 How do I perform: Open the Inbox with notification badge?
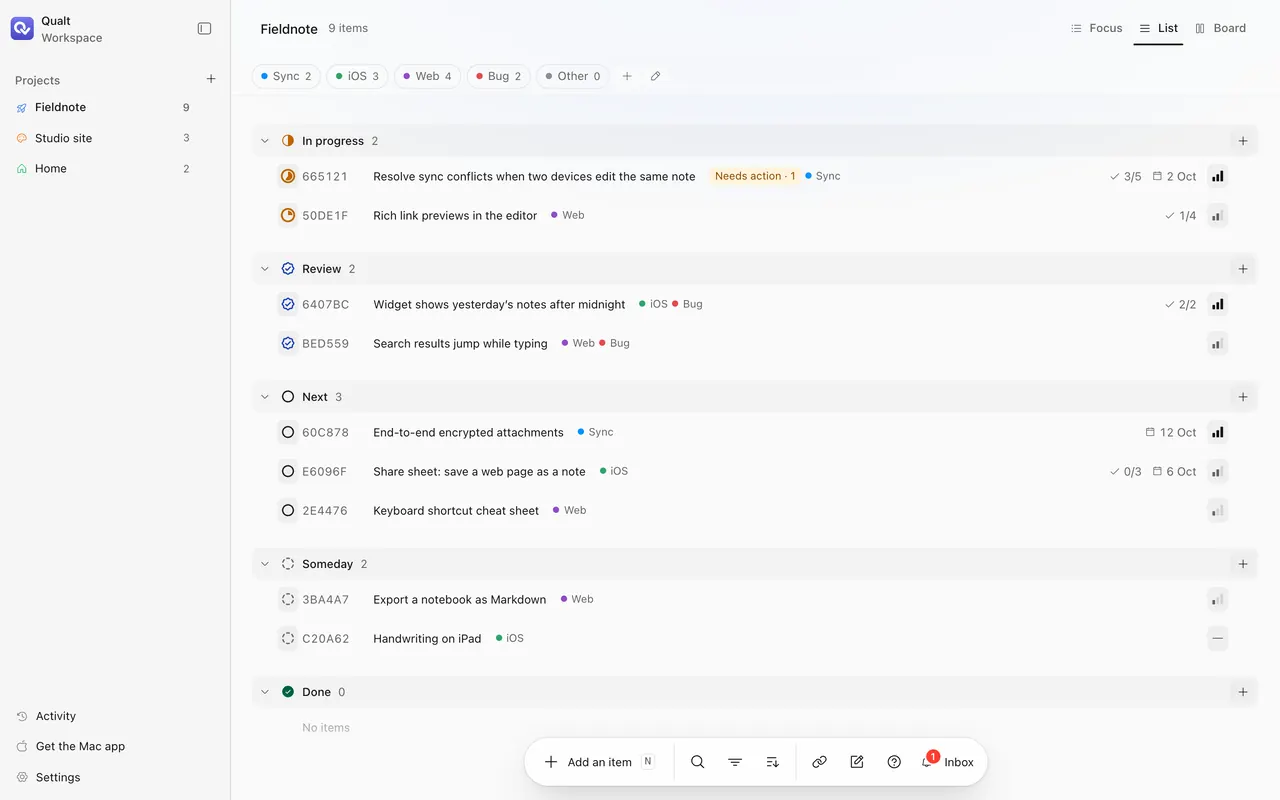click(947, 762)
